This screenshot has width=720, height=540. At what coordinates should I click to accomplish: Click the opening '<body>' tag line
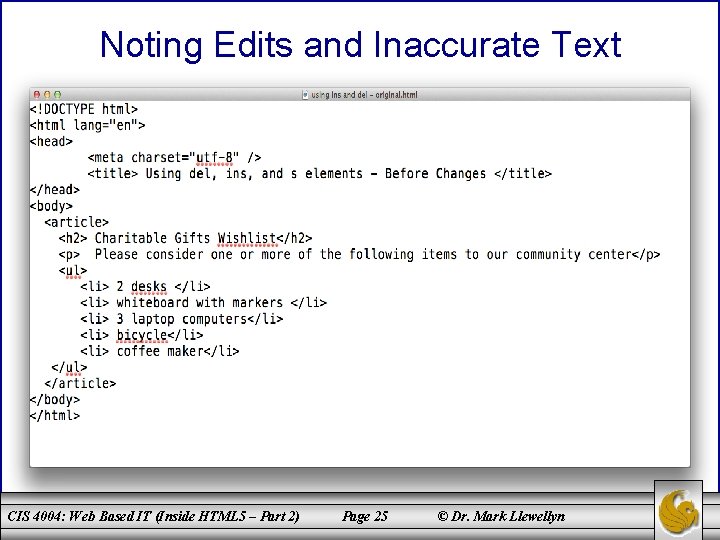[51, 206]
